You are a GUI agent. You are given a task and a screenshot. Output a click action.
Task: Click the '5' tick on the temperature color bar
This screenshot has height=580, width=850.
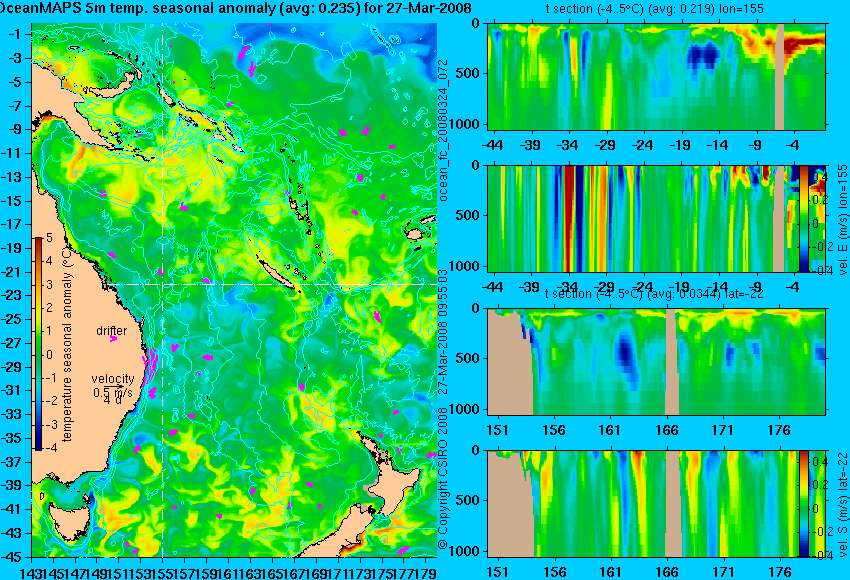click(49, 237)
